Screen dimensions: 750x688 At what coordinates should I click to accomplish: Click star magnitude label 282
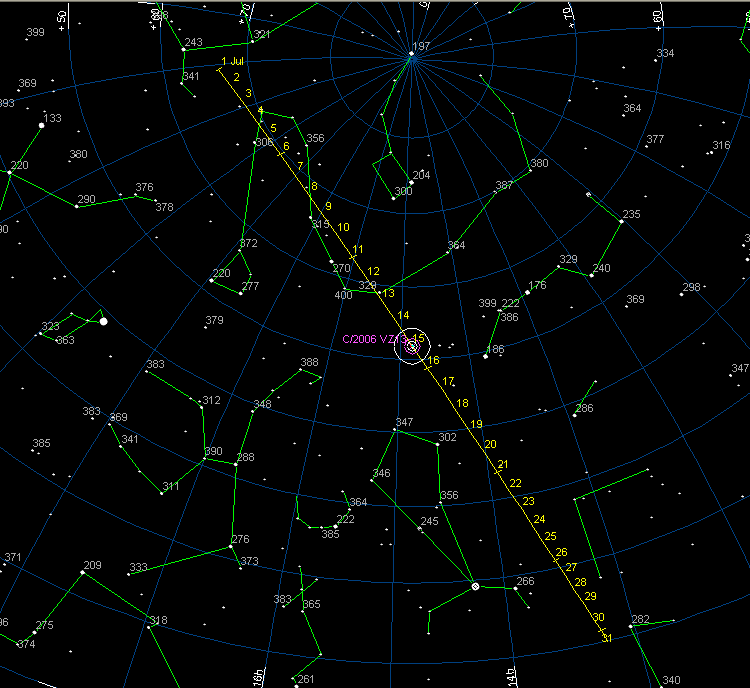click(640, 620)
